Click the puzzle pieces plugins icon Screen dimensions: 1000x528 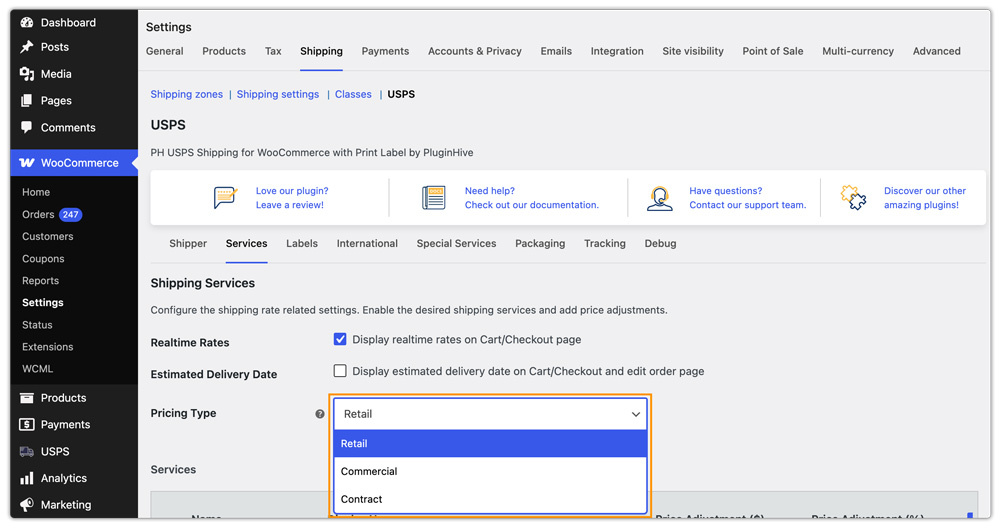[x=853, y=198]
